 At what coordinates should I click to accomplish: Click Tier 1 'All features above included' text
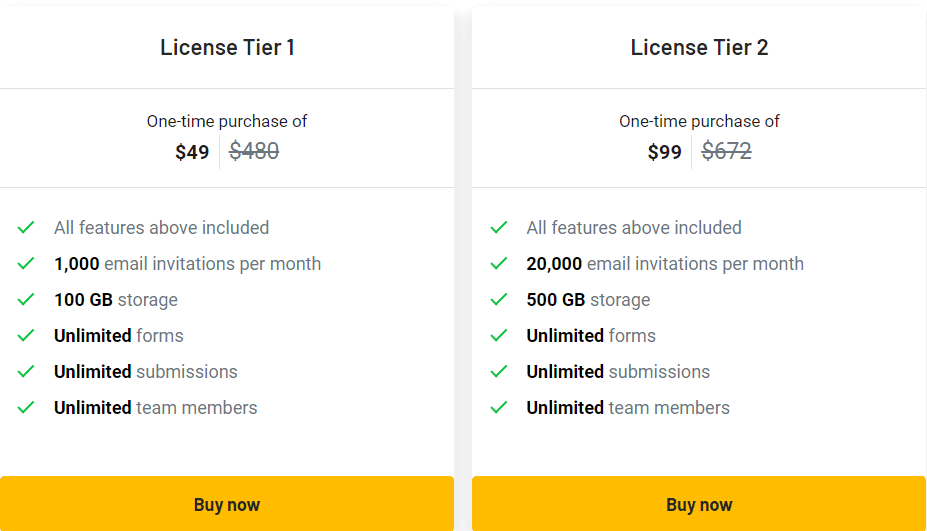[x=161, y=228]
